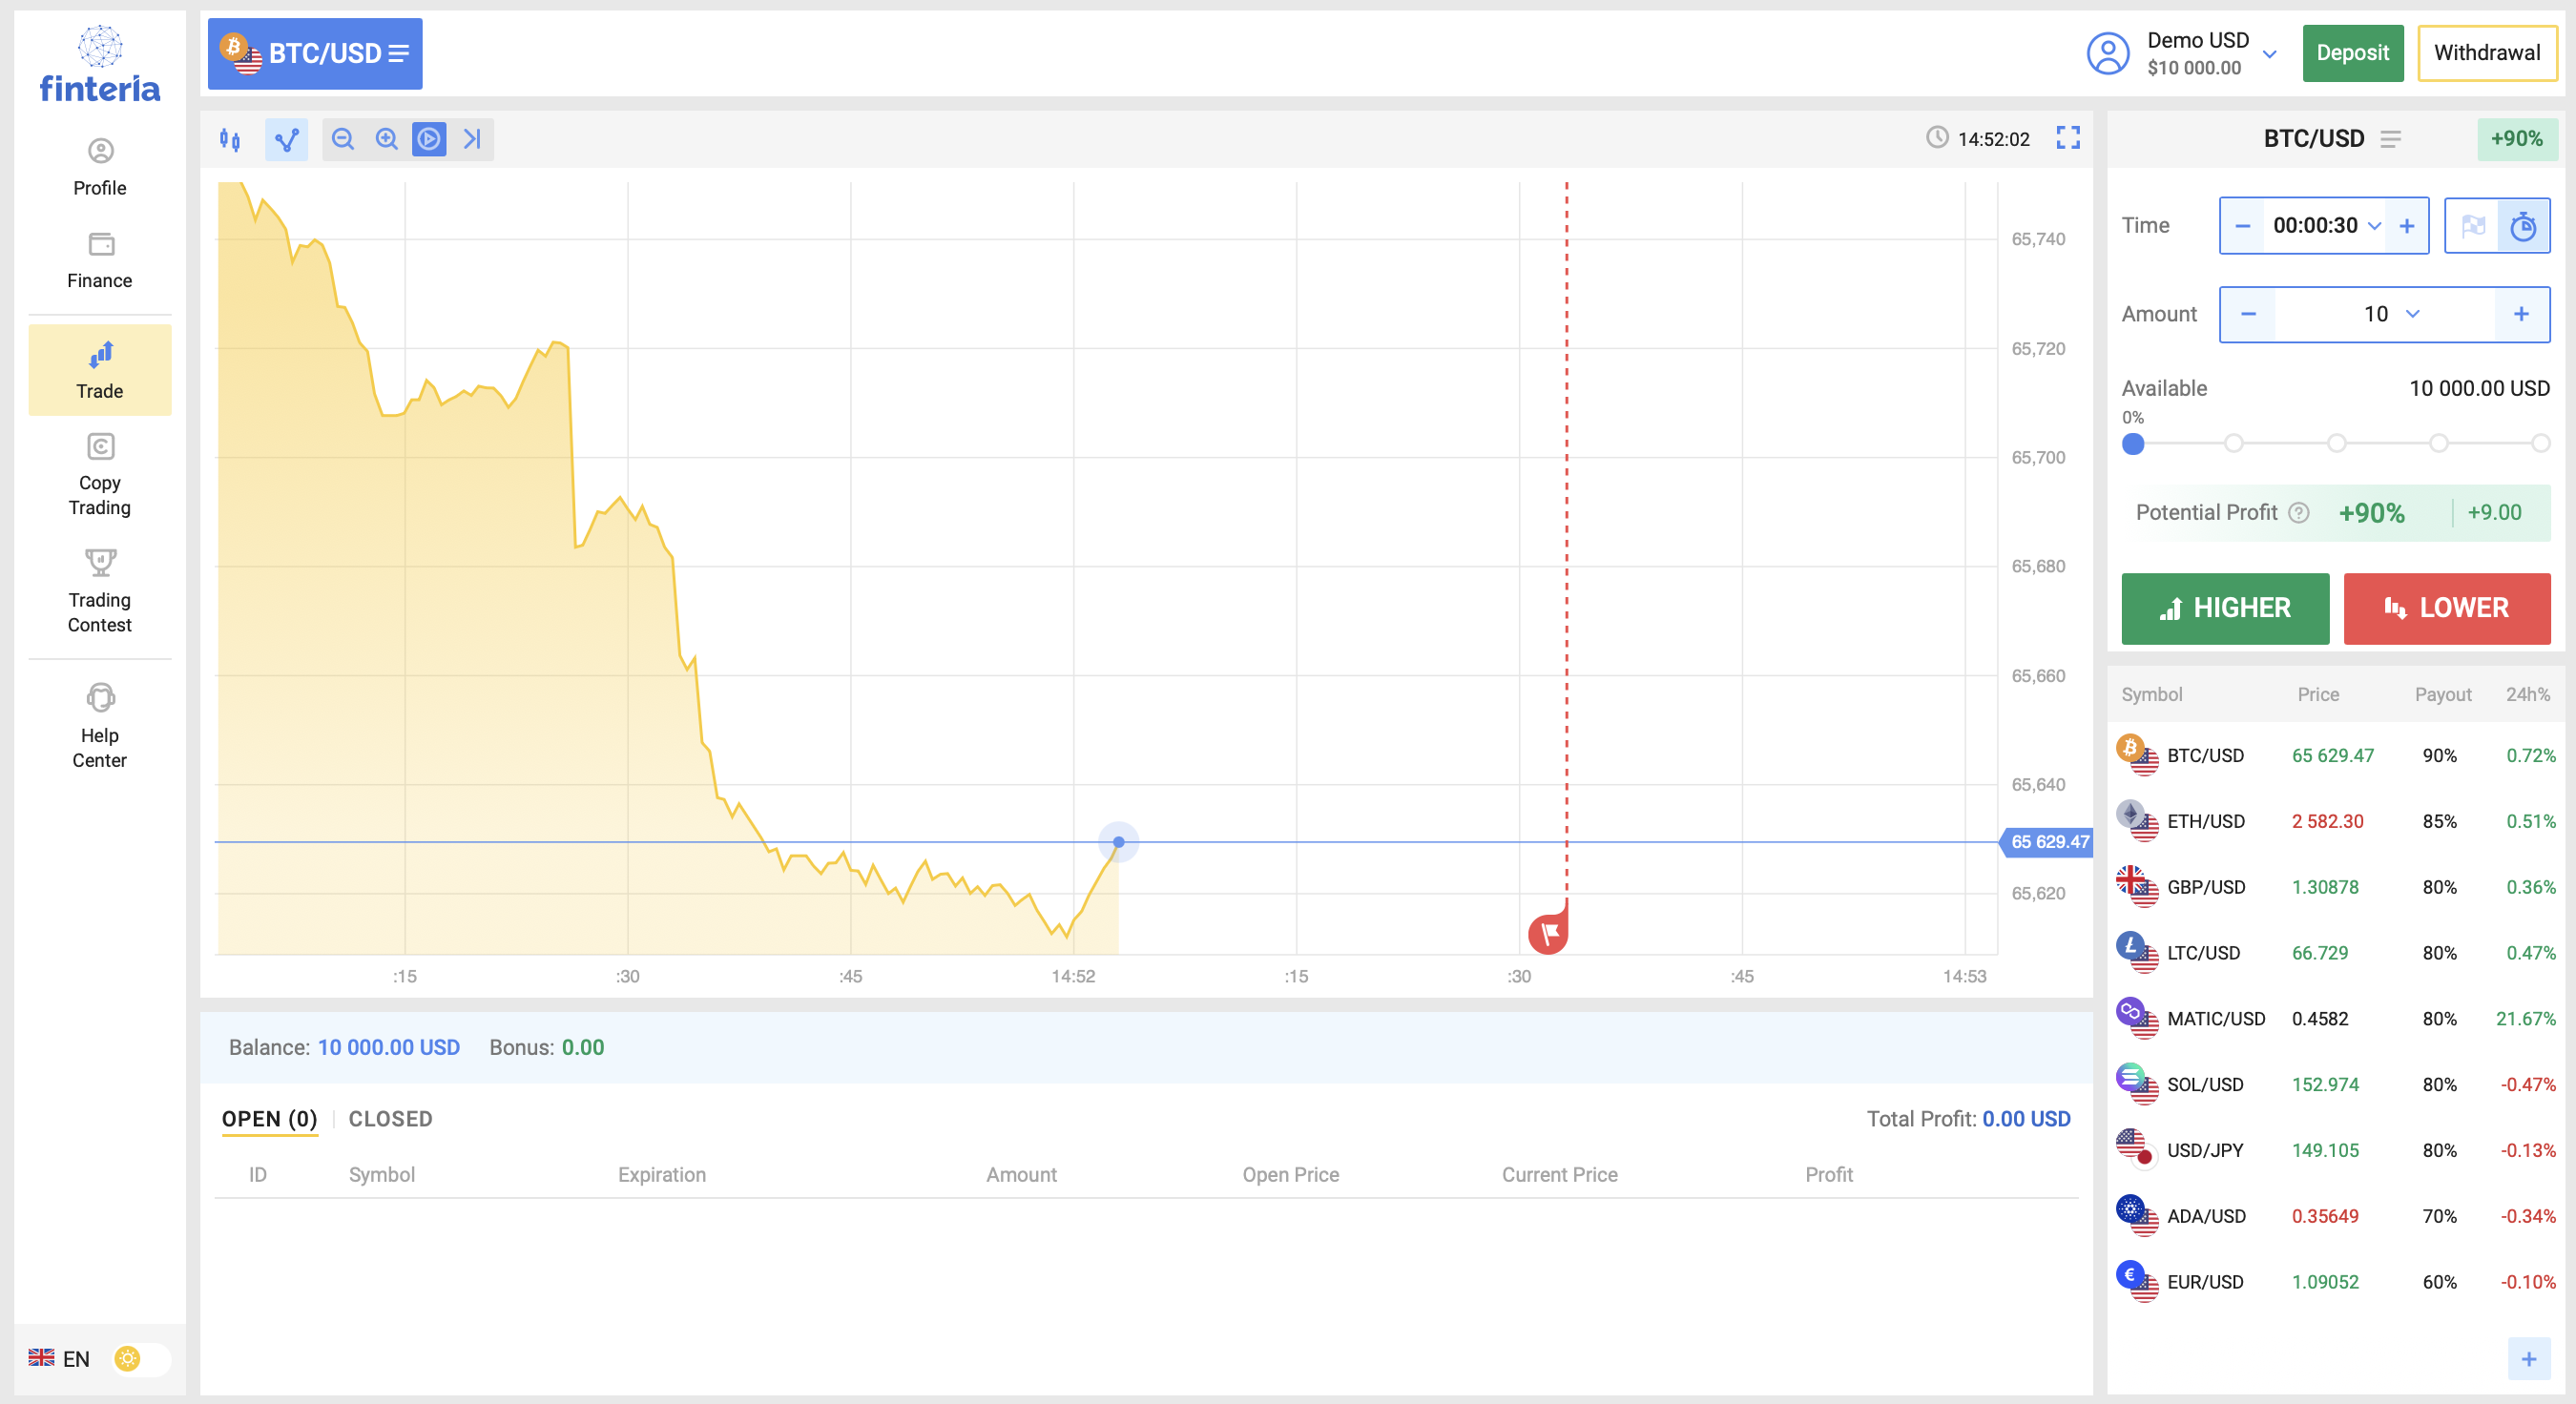
Task: Select ETH/USD in the symbol list
Action: 2205,821
